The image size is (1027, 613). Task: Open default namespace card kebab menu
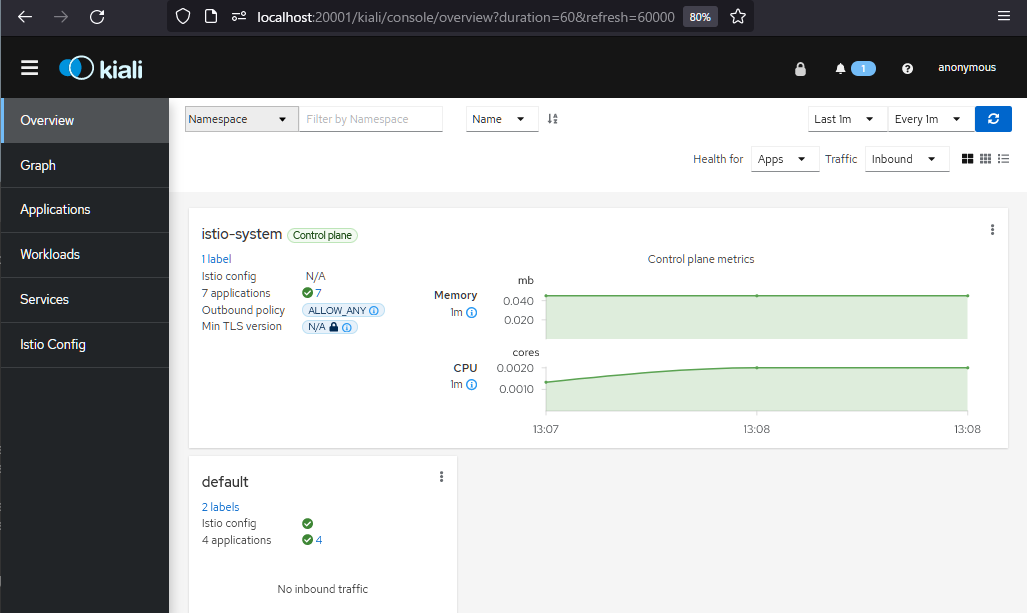point(441,477)
